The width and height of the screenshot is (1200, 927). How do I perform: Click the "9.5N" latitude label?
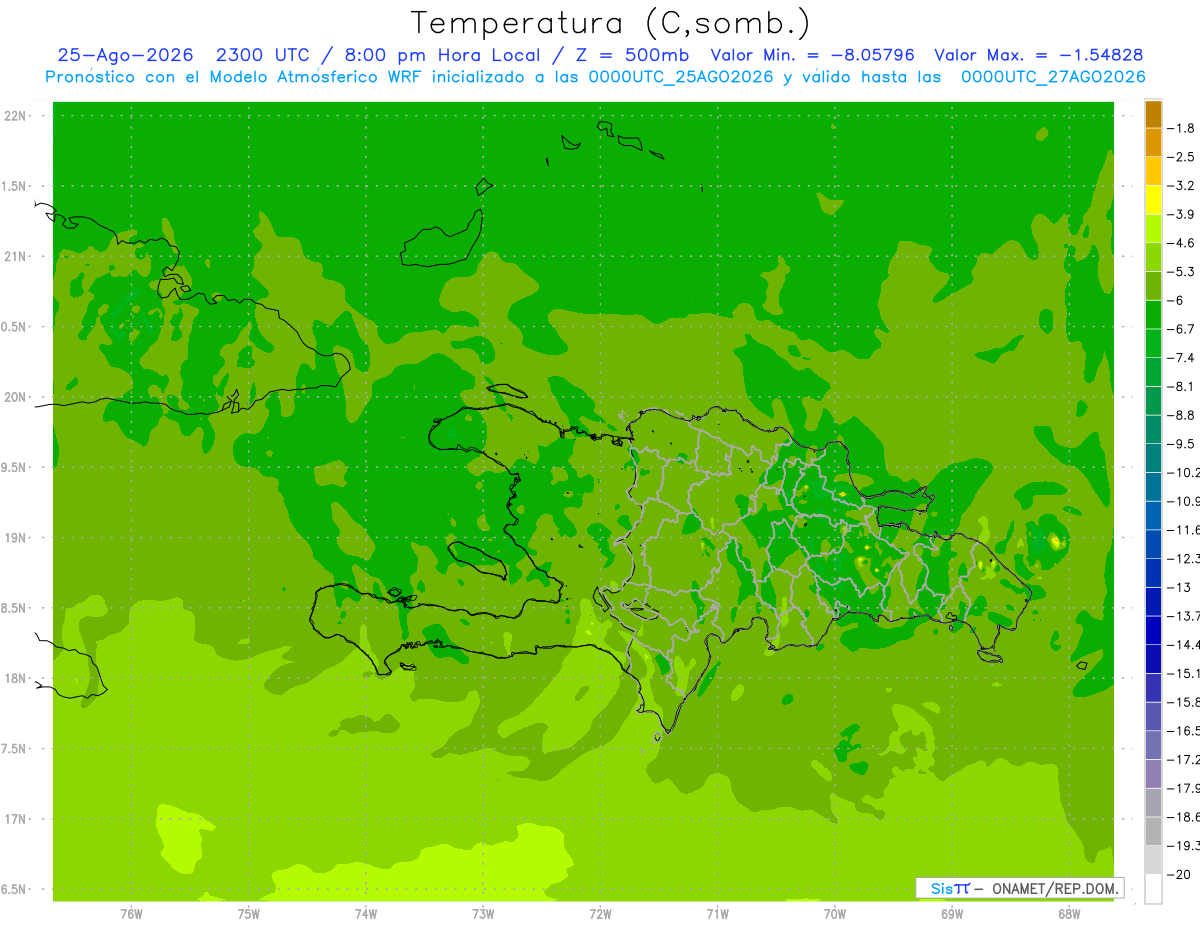point(14,468)
